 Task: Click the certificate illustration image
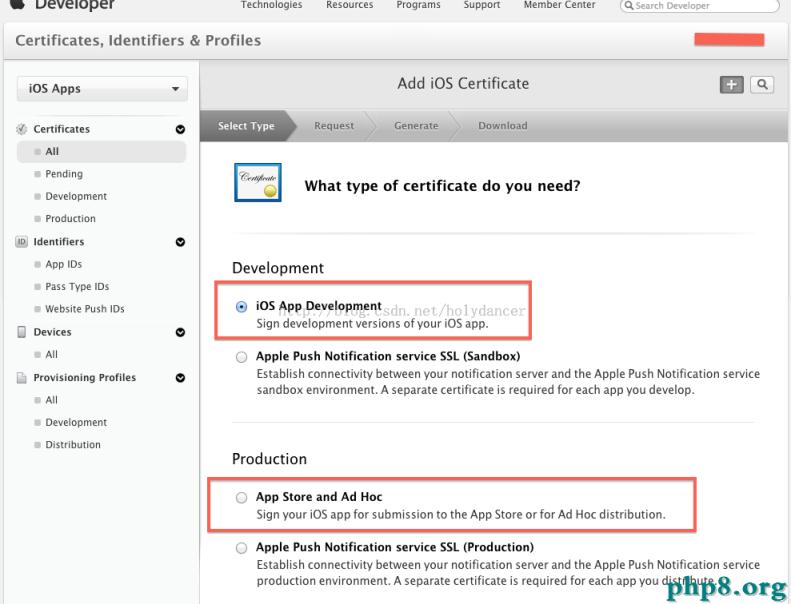(x=258, y=182)
